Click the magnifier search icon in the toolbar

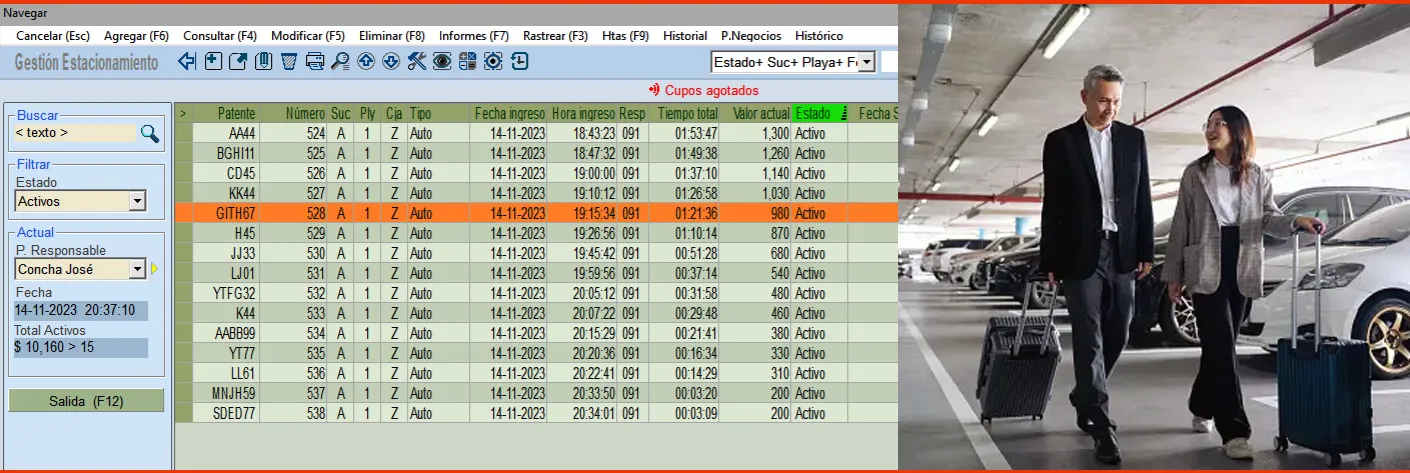pyautogui.click(x=340, y=62)
